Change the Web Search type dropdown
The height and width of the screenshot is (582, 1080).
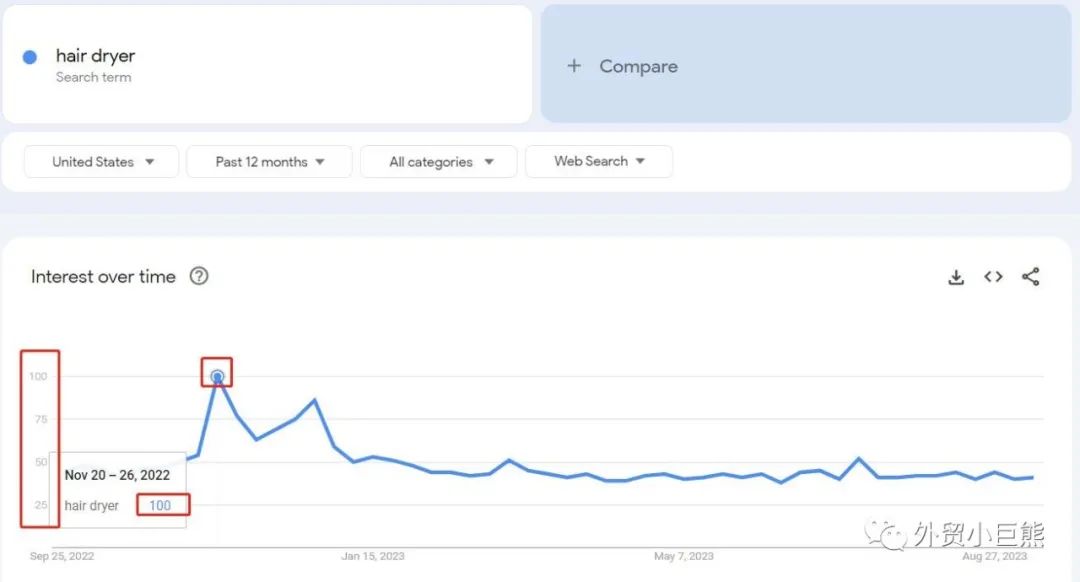coord(599,161)
